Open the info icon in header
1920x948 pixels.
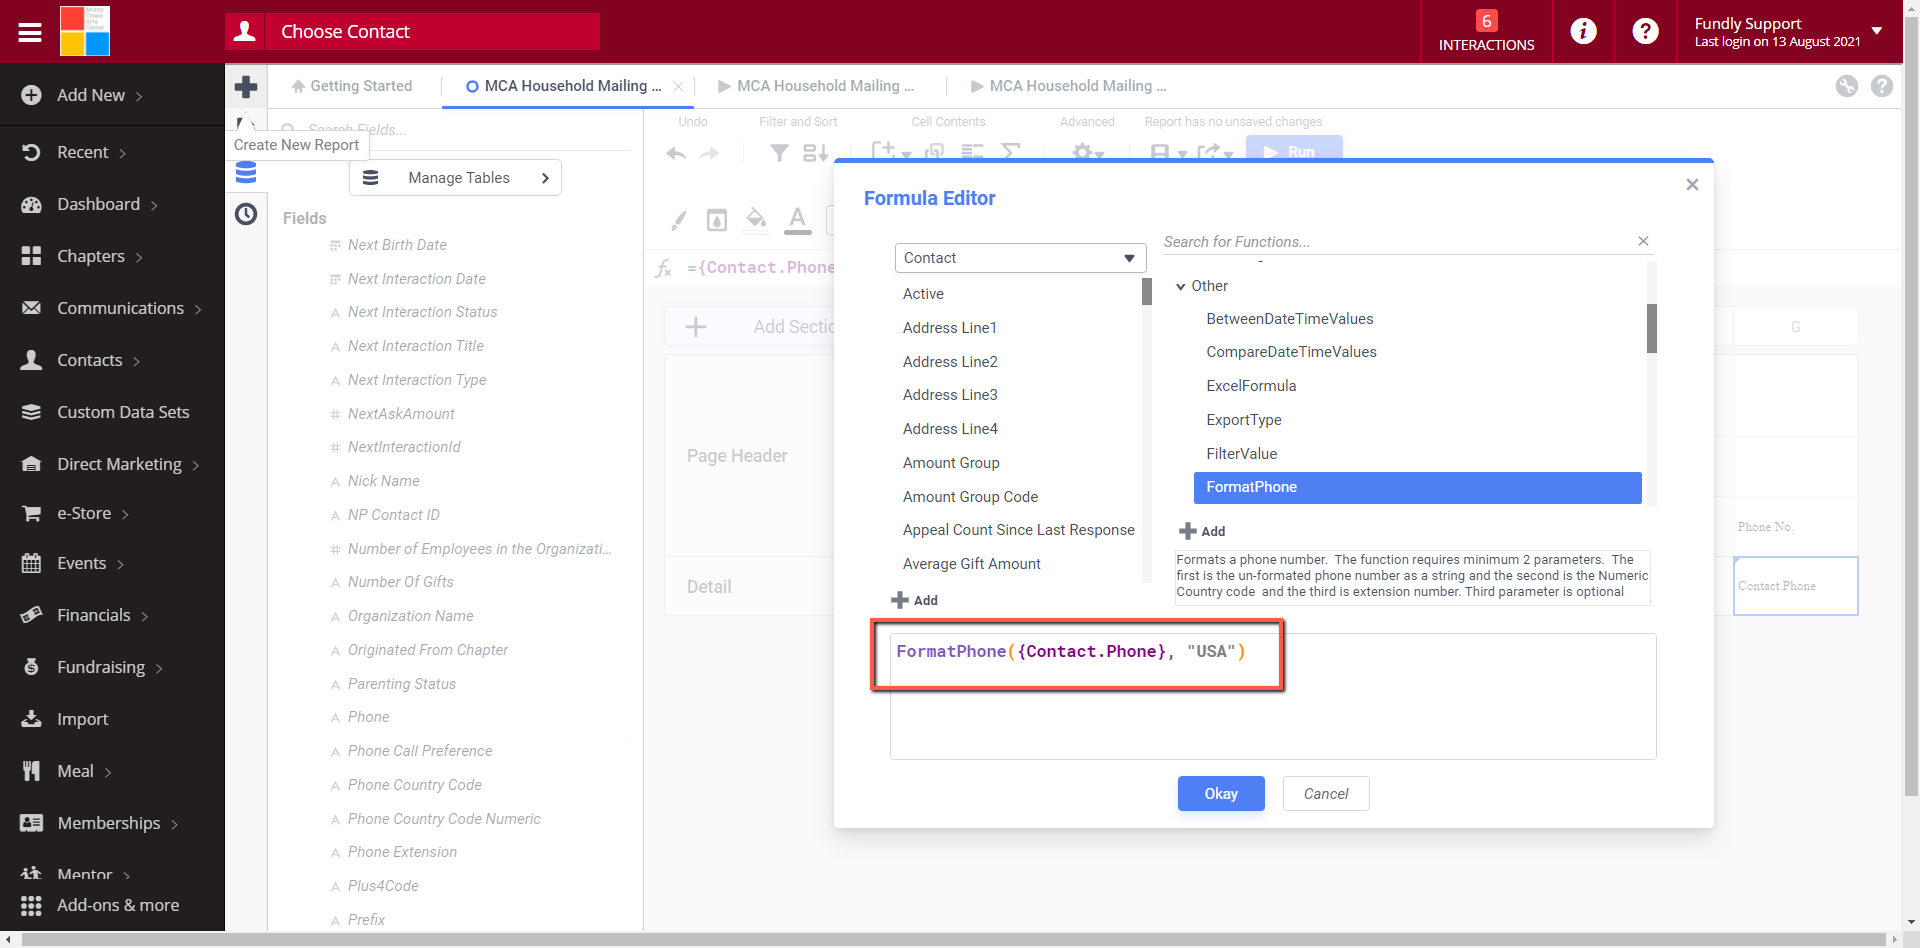[x=1583, y=31]
